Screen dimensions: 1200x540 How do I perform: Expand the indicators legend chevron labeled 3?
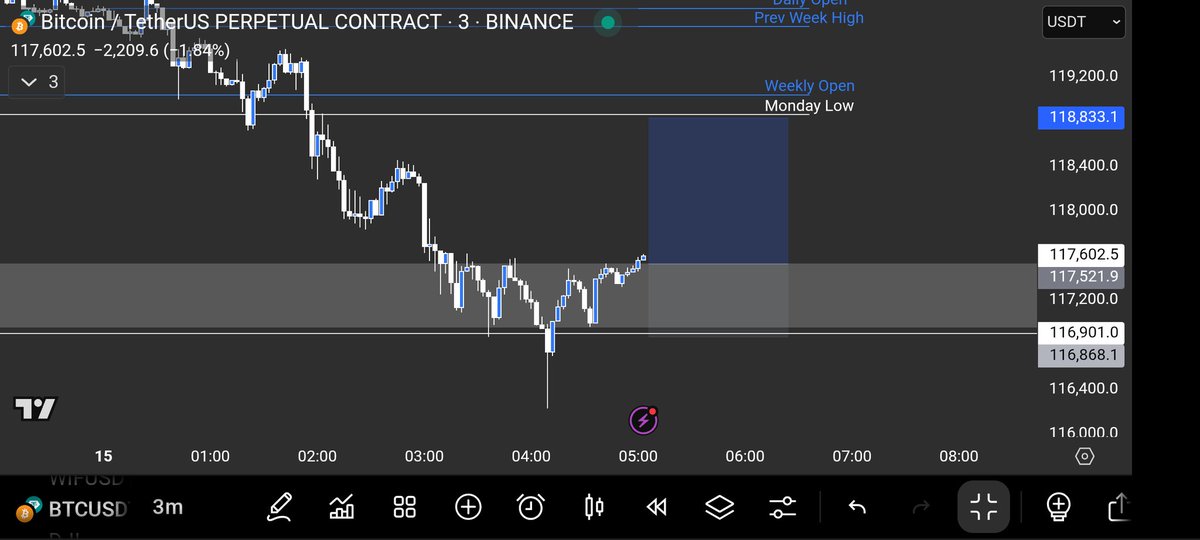37,82
